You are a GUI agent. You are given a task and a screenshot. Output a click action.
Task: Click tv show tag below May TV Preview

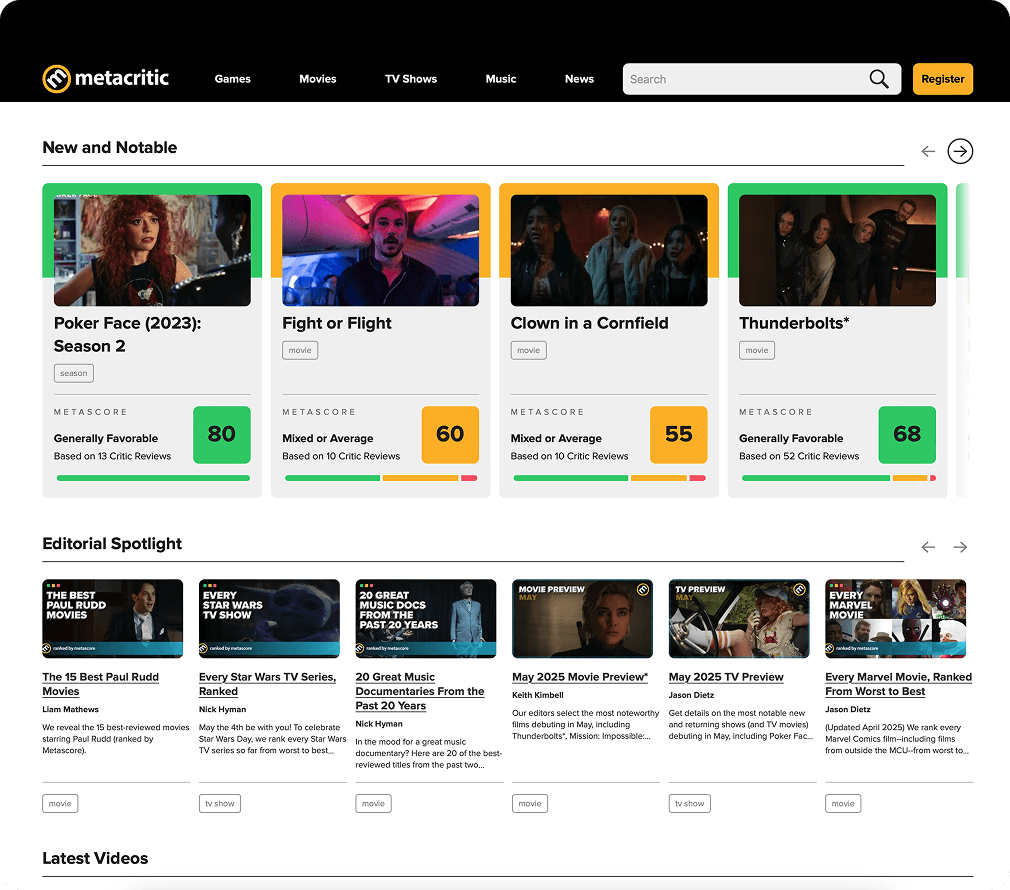(x=689, y=804)
